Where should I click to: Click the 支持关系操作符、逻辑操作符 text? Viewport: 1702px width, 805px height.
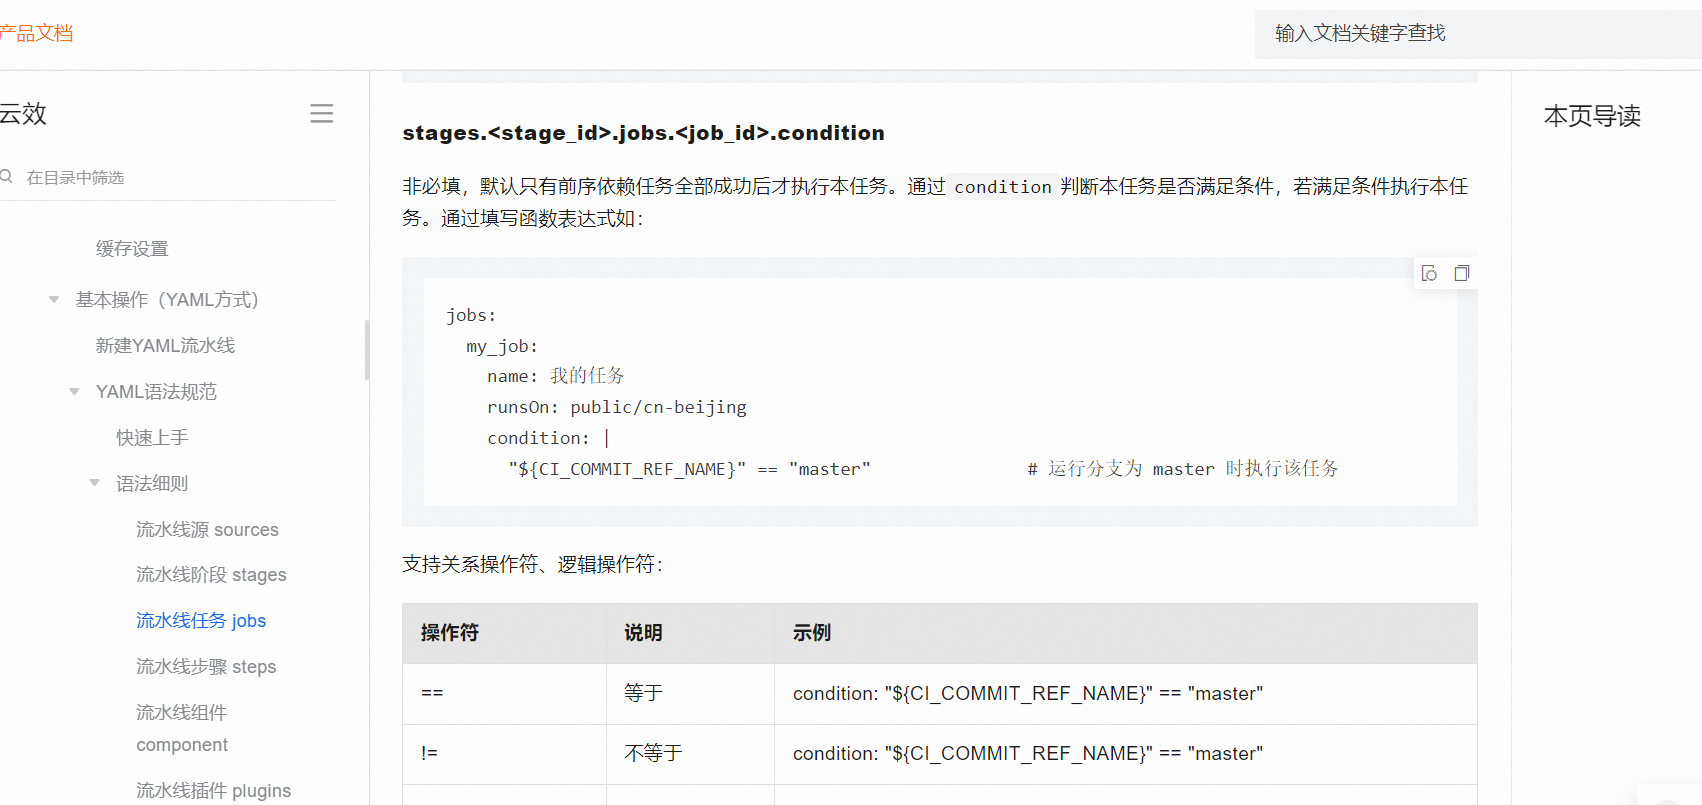(x=532, y=565)
